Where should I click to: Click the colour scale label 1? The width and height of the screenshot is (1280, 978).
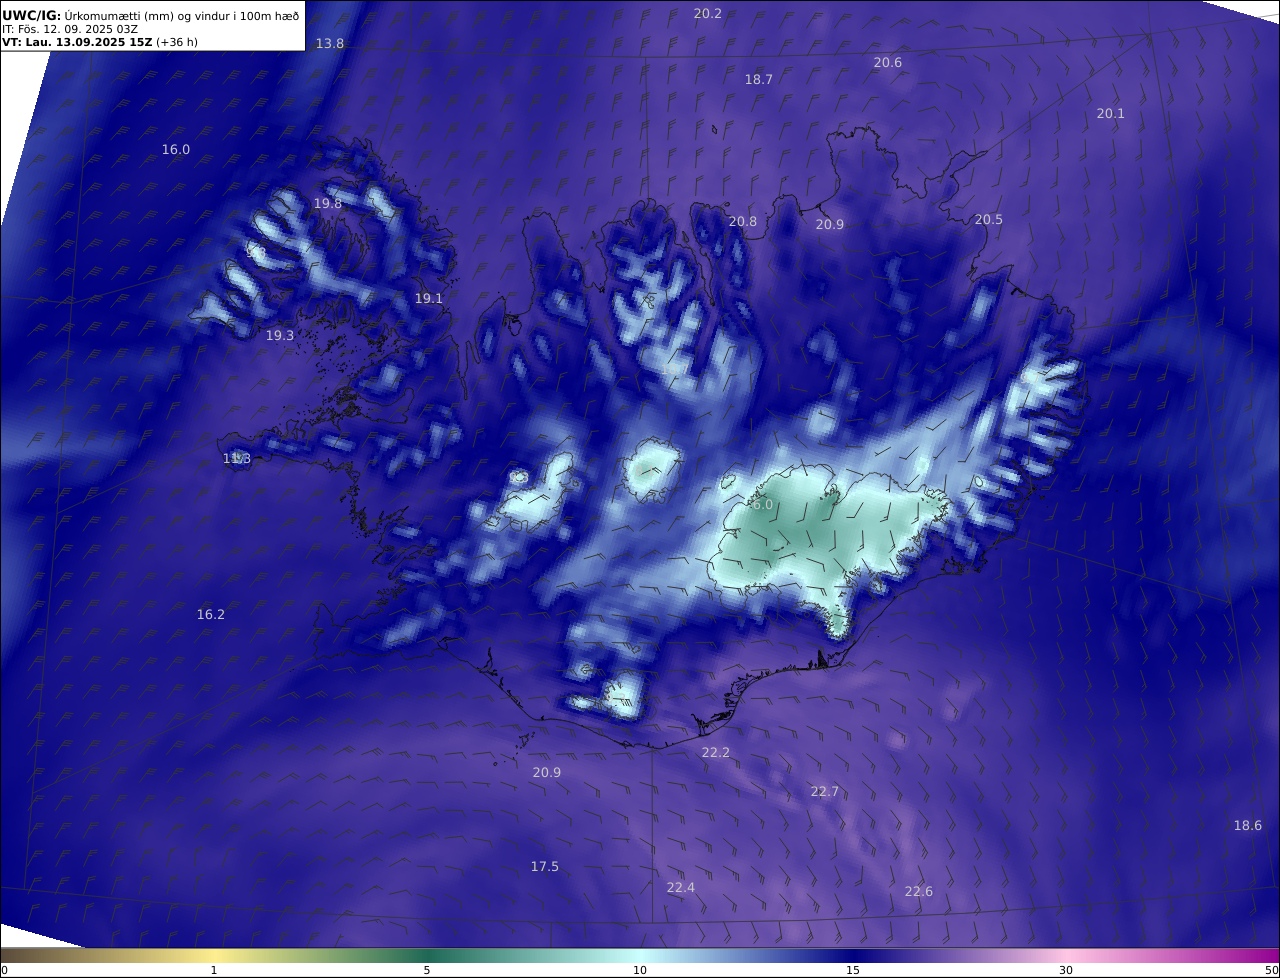[x=214, y=970]
